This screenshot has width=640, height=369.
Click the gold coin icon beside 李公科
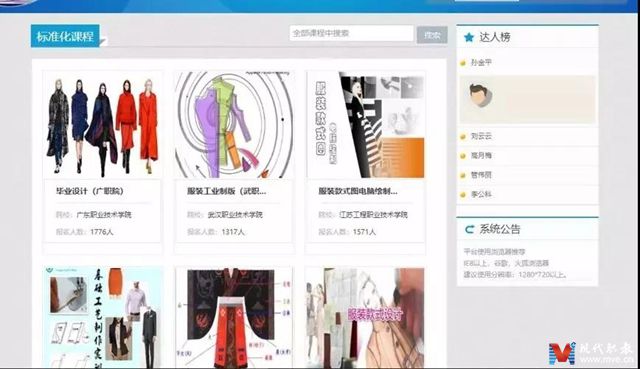pos(463,195)
